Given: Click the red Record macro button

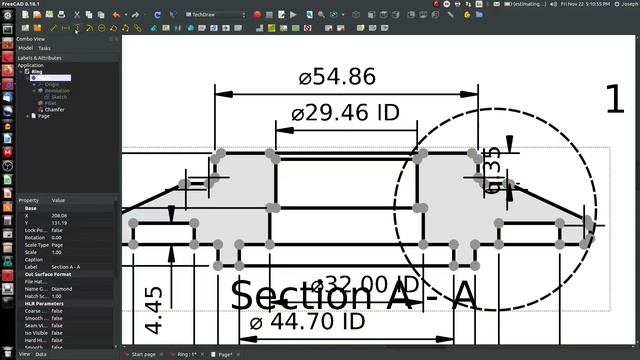Looking at the screenshot, I should pyautogui.click(x=257, y=15).
